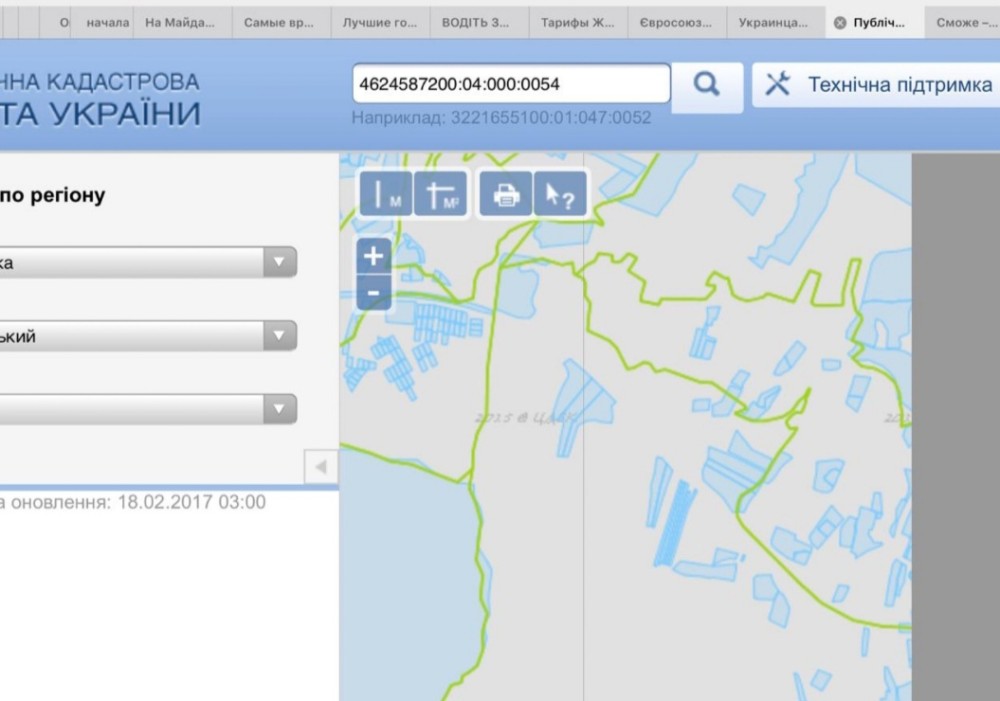Viewport: 1000px width, 701px height.
Task: Click the print map icon
Action: 506,195
